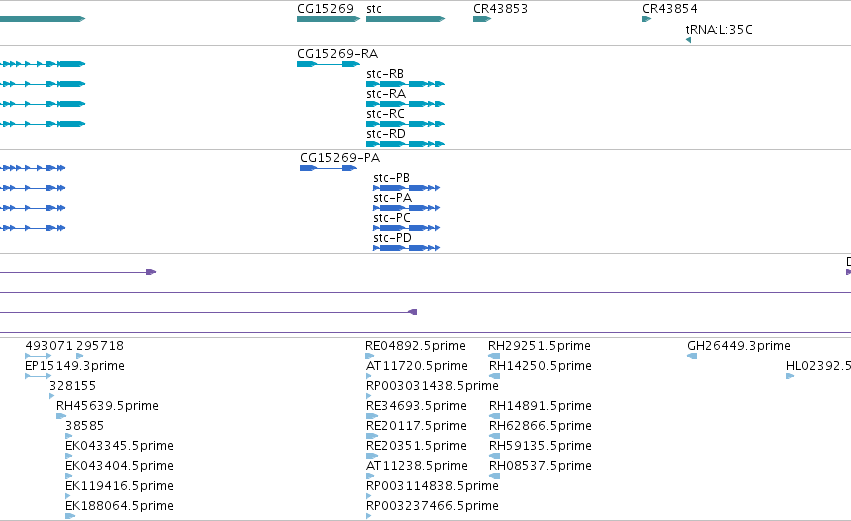The height and width of the screenshot is (521, 851).
Task: Select RE34693.5prime EST
Action: [x=372, y=416]
